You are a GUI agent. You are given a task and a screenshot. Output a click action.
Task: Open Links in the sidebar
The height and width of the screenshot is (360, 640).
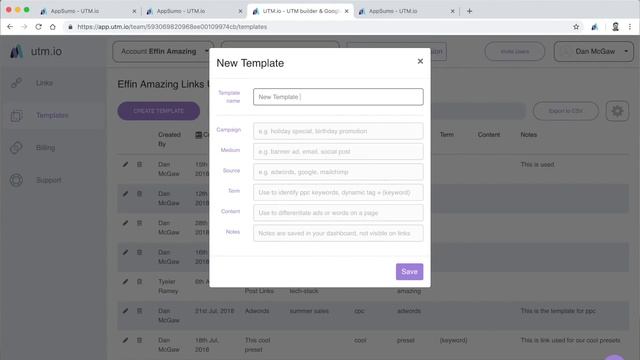pos(44,83)
